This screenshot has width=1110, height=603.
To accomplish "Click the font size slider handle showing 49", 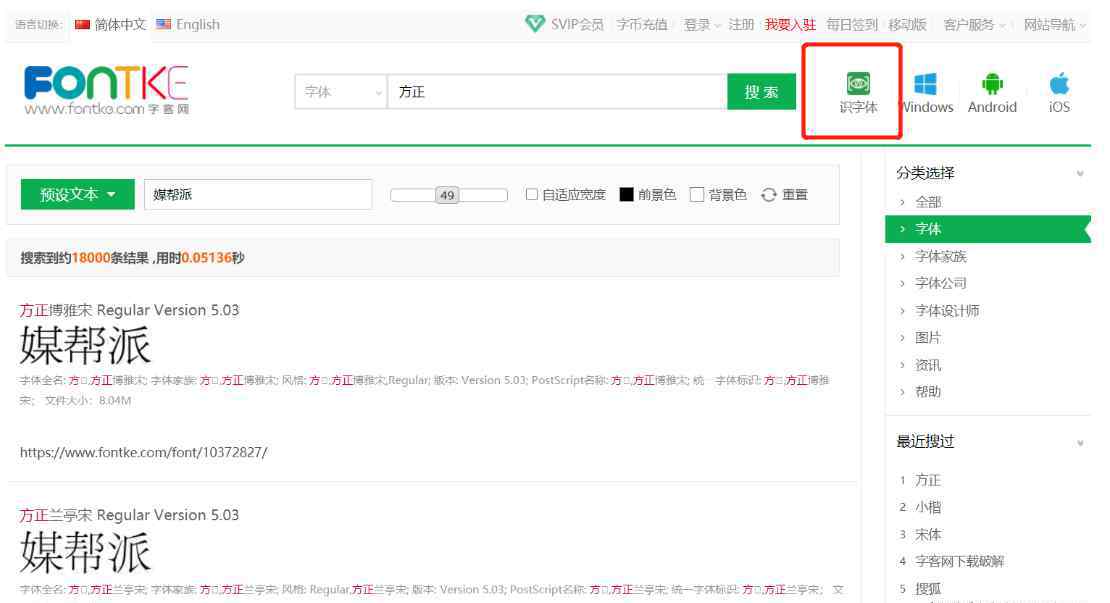I will pos(447,195).
